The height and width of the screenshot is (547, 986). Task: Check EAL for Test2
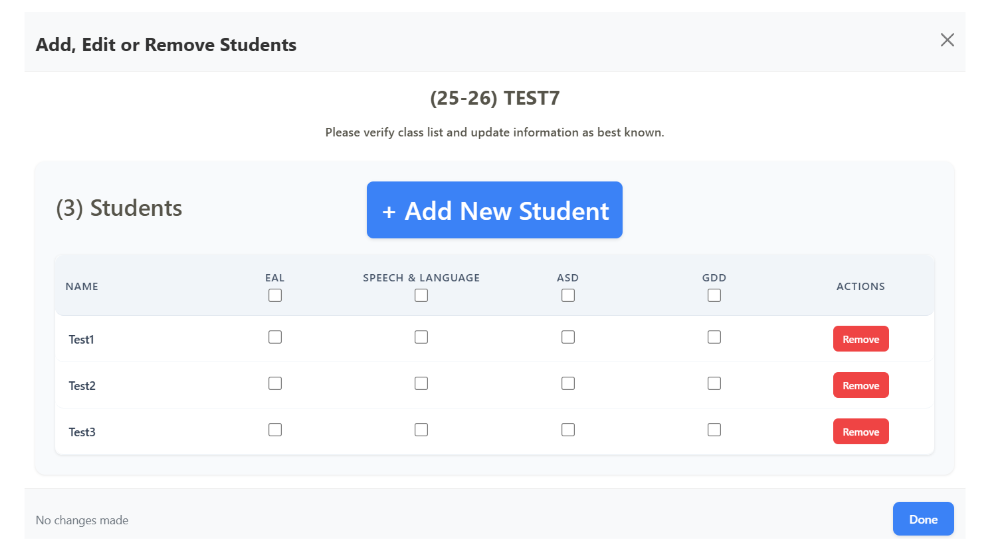click(x=275, y=383)
